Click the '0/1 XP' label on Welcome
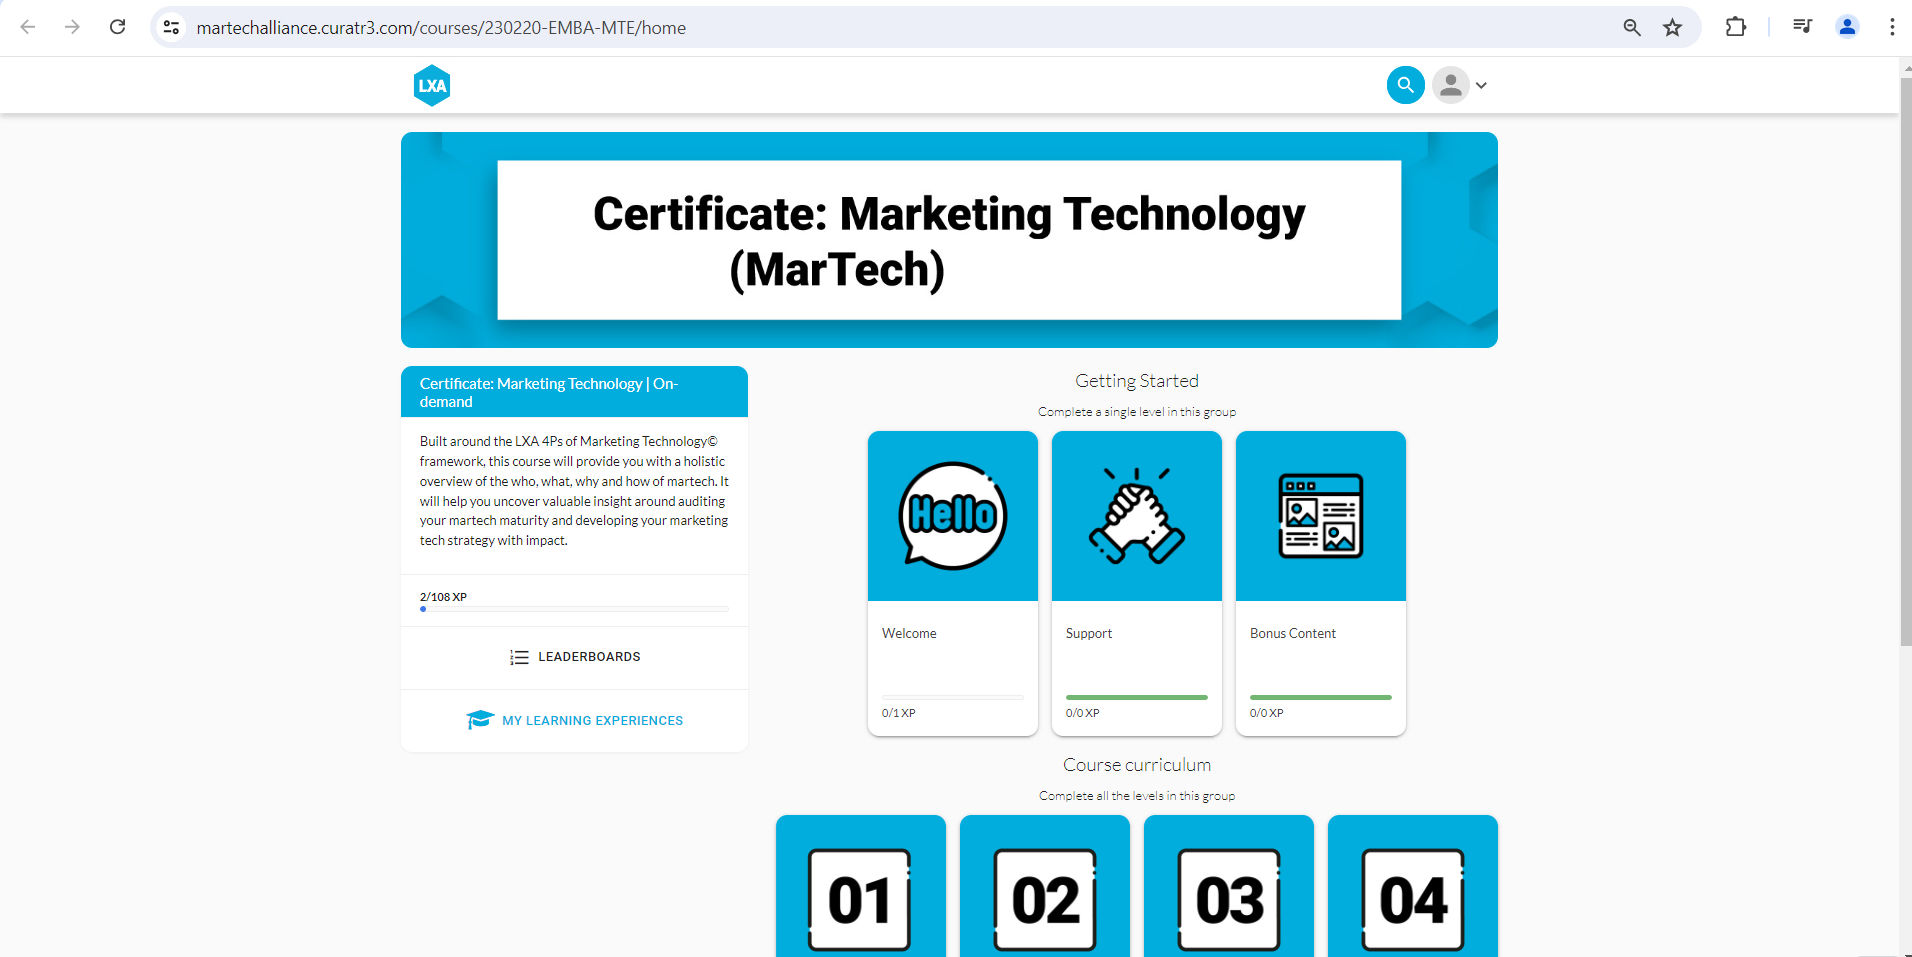 898,713
